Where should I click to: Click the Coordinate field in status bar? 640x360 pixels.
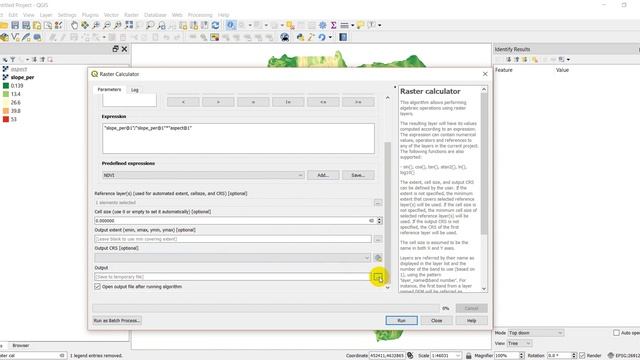pyautogui.click(x=387, y=356)
